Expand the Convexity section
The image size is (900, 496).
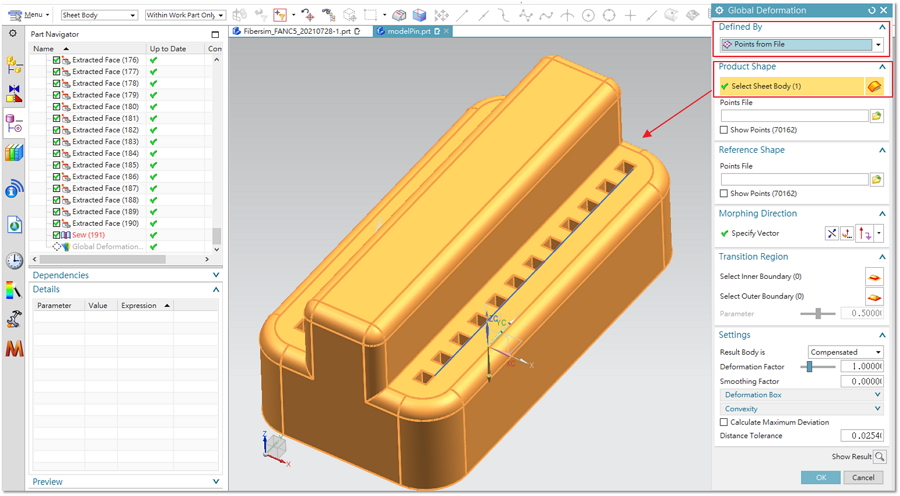pos(801,409)
